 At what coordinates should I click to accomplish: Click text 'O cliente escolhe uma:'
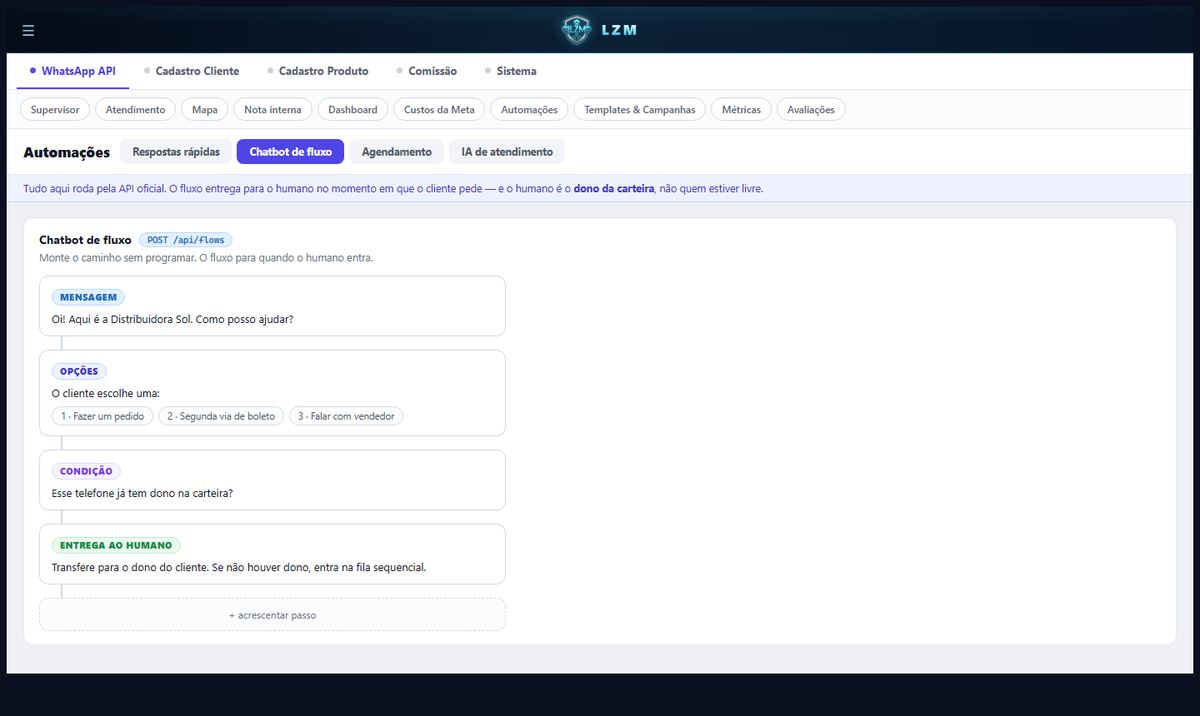pos(106,394)
